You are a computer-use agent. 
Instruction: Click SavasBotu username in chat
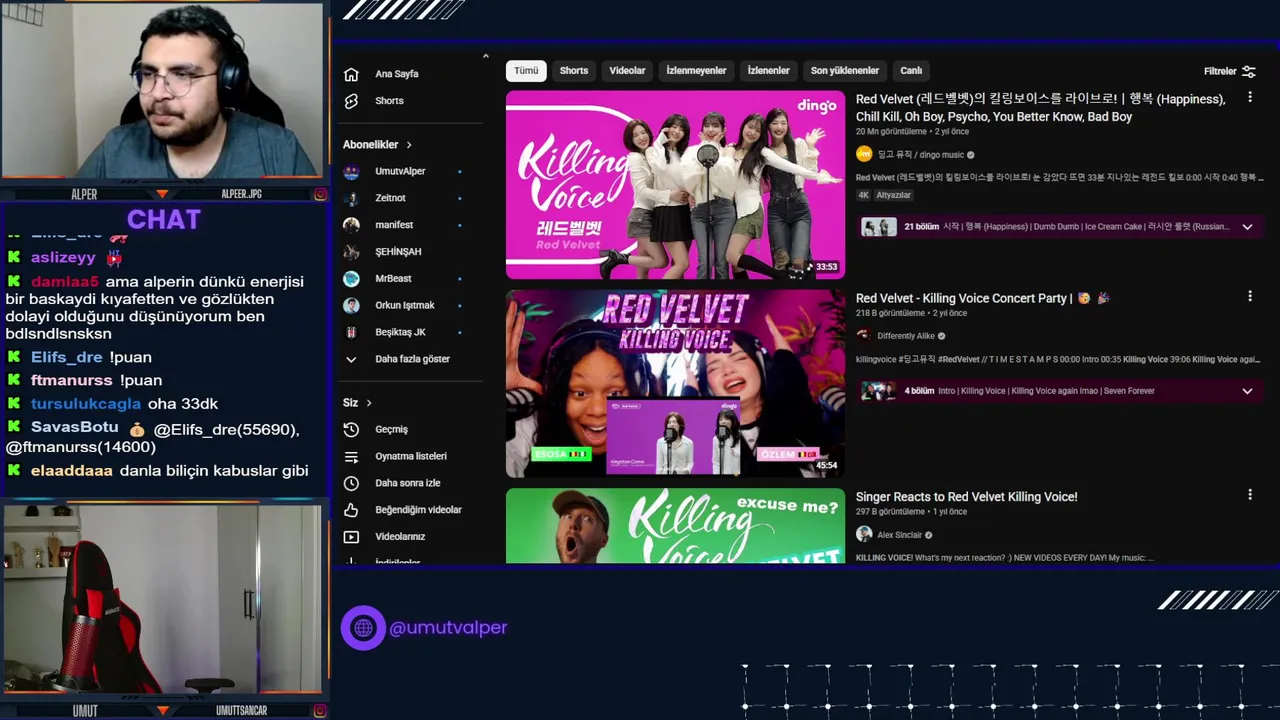click(75, 427)
